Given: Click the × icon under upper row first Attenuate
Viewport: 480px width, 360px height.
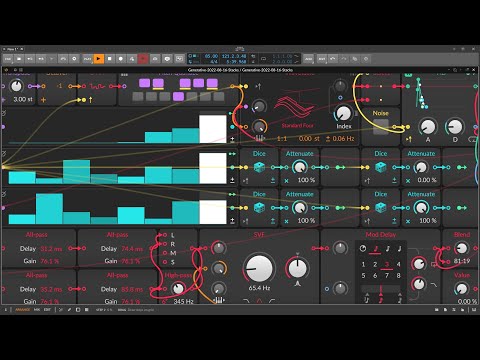Looking at the screenshot, I should click(286, 181).
